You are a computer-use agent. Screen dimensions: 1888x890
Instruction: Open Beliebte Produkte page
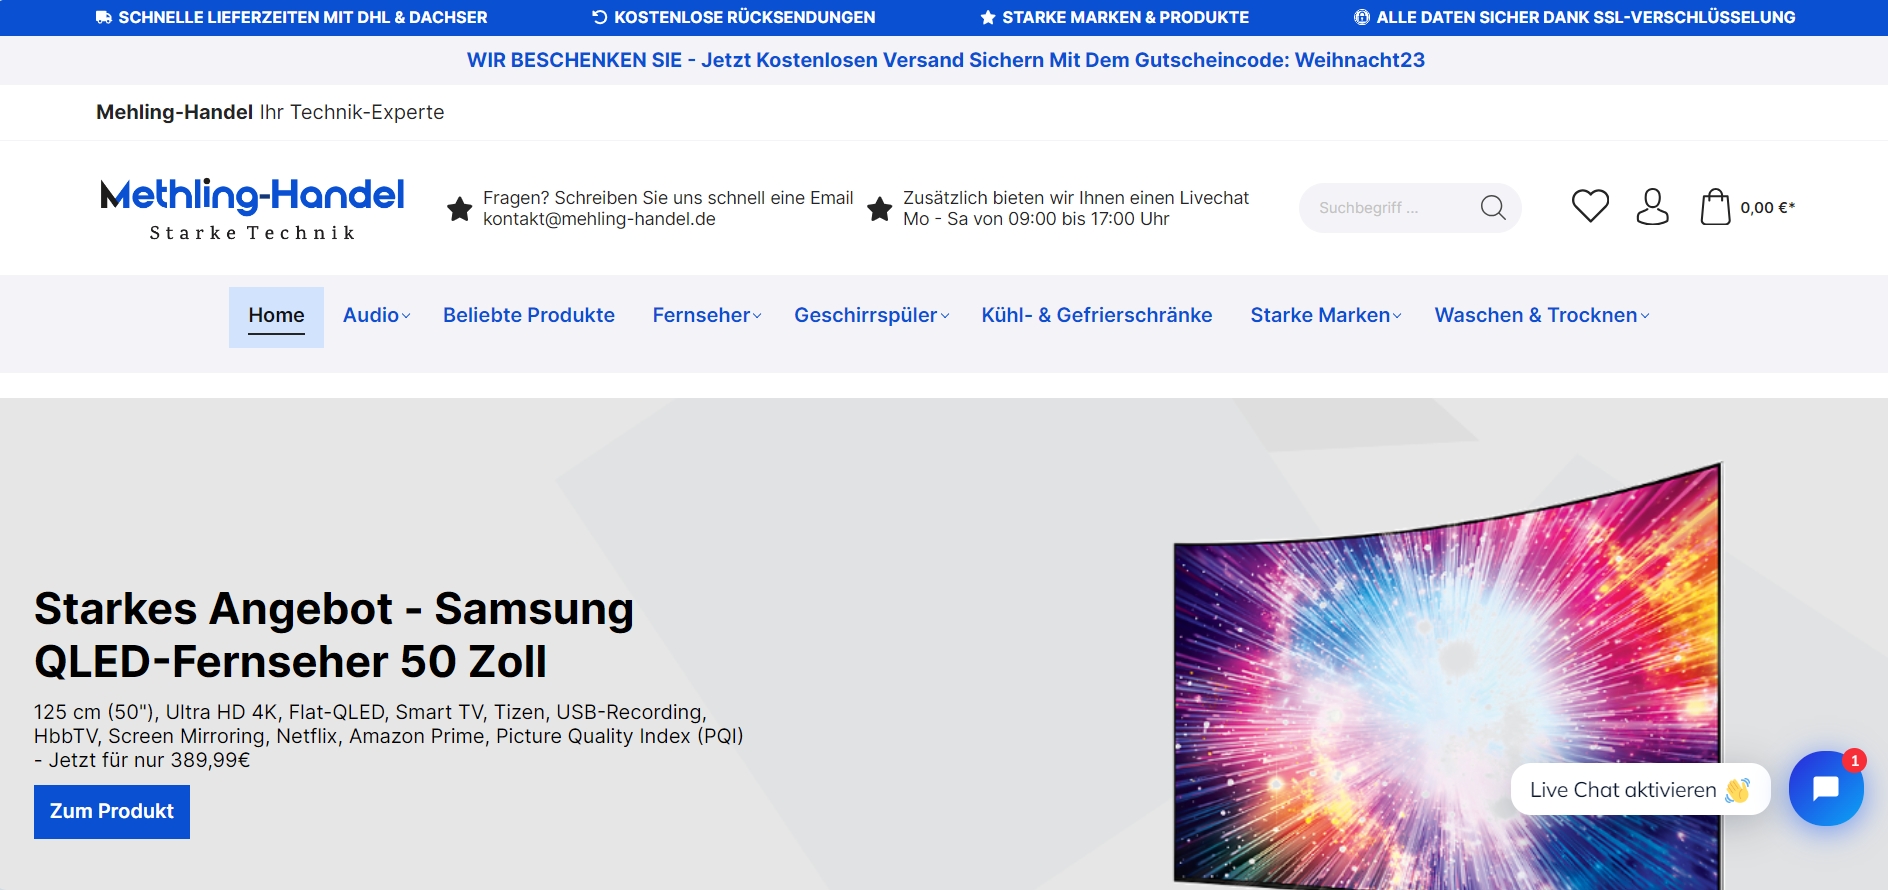click(x=529, y=315)
